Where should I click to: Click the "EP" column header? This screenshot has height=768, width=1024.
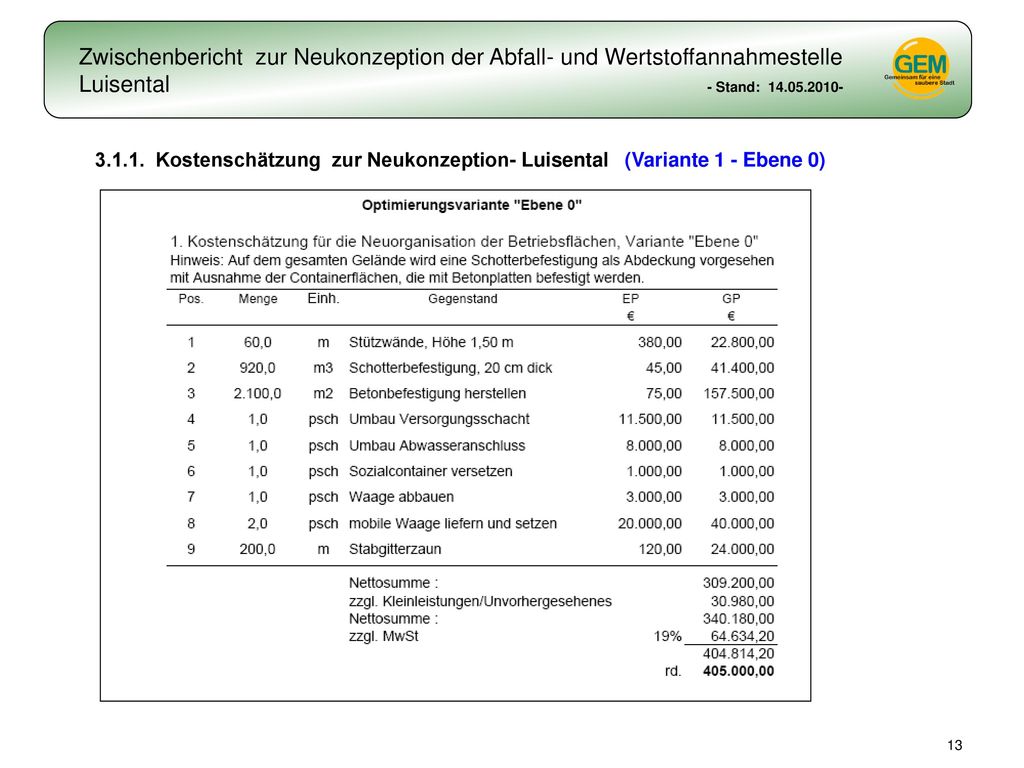pos(630,298)
